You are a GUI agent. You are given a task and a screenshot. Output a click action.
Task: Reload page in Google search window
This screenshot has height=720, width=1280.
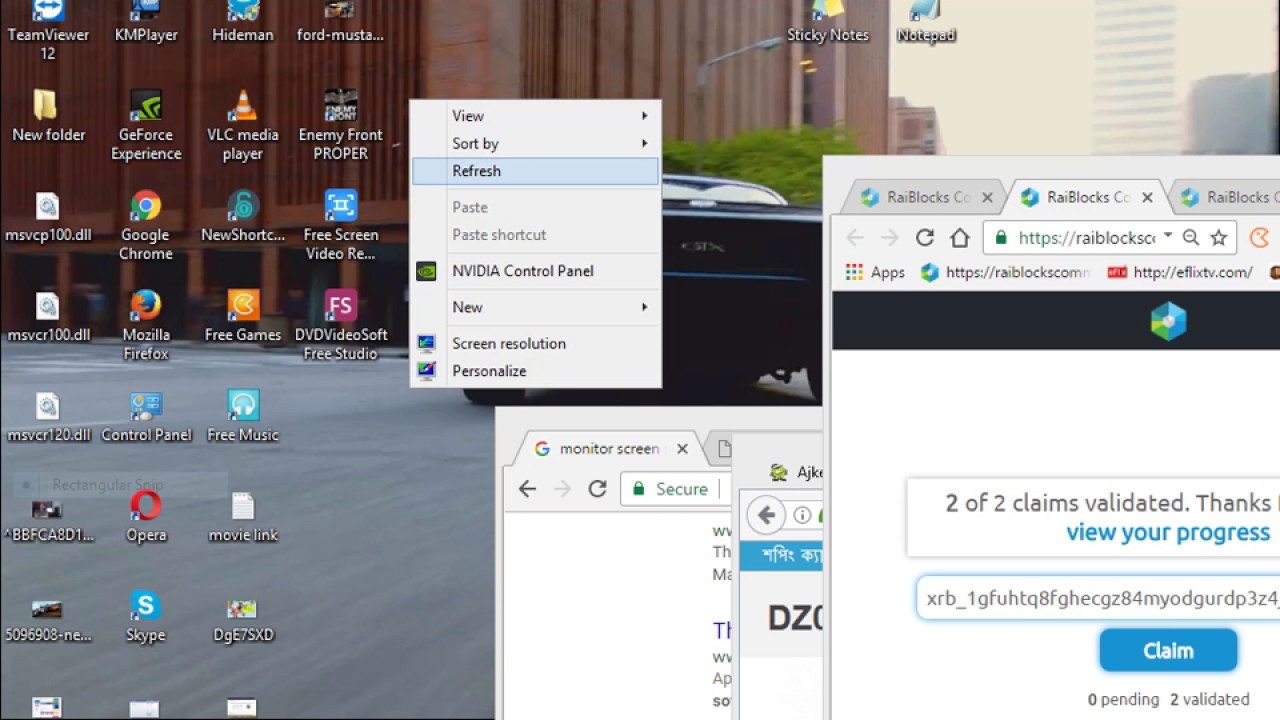[597, 489]
